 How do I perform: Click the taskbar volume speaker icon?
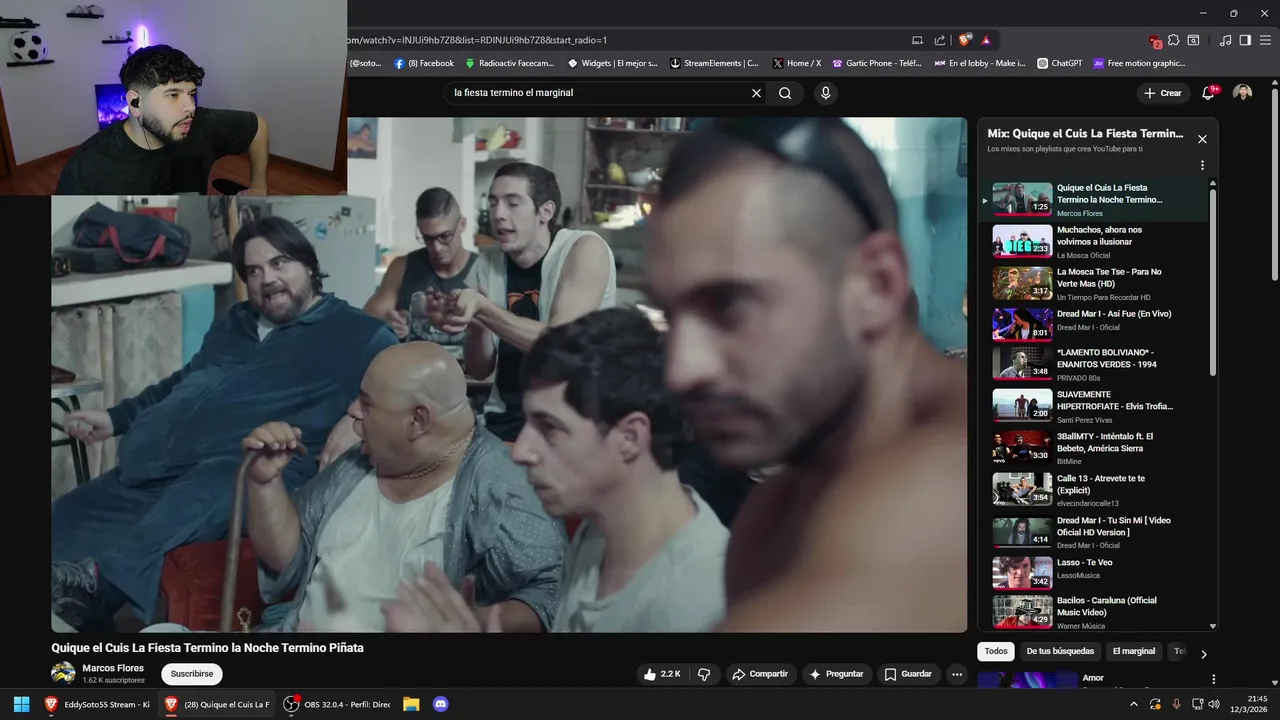click(x=1214, y=704)
